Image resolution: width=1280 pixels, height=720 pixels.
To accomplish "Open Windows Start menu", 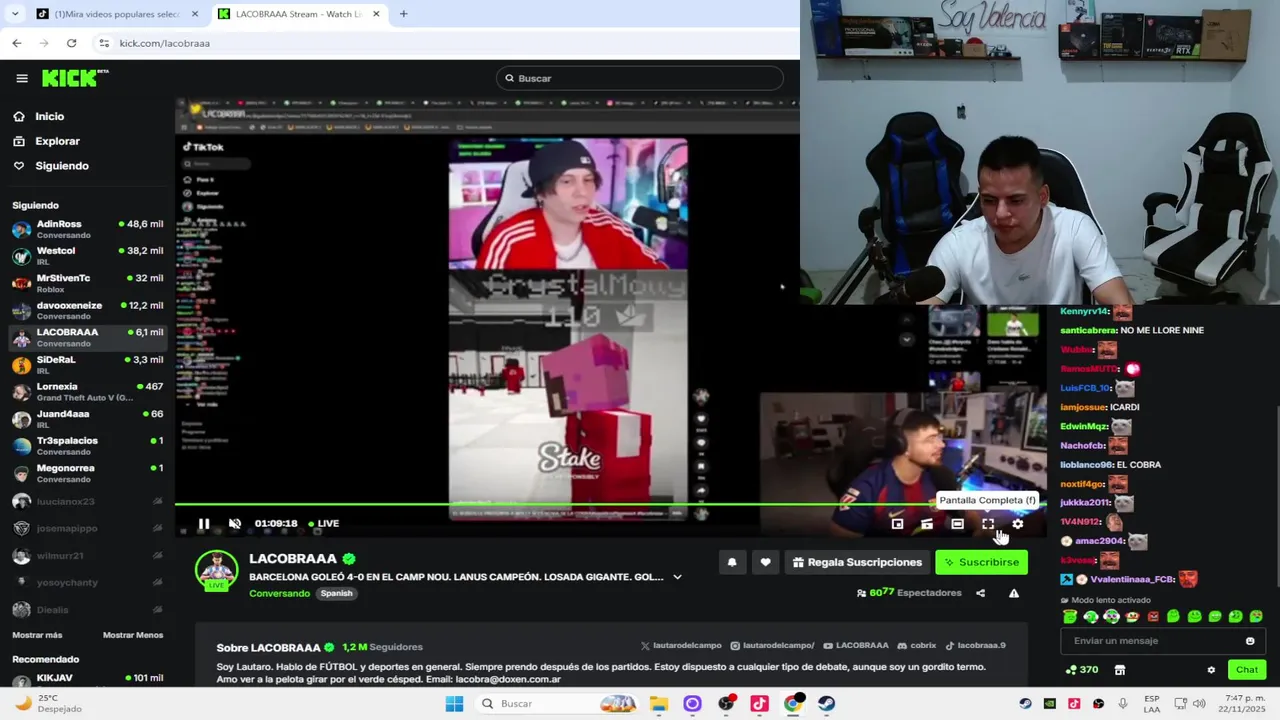I will [454, 704].
